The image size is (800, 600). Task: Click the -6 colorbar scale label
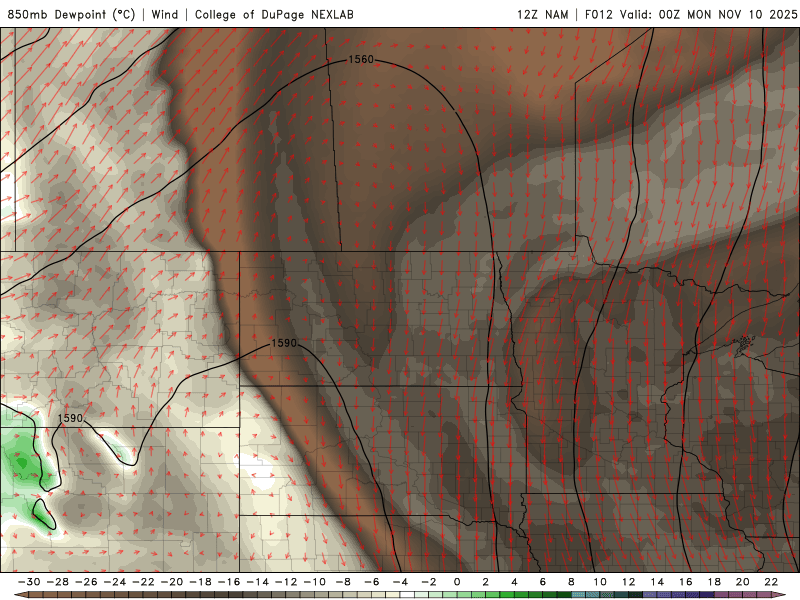[x=372, y=582]
